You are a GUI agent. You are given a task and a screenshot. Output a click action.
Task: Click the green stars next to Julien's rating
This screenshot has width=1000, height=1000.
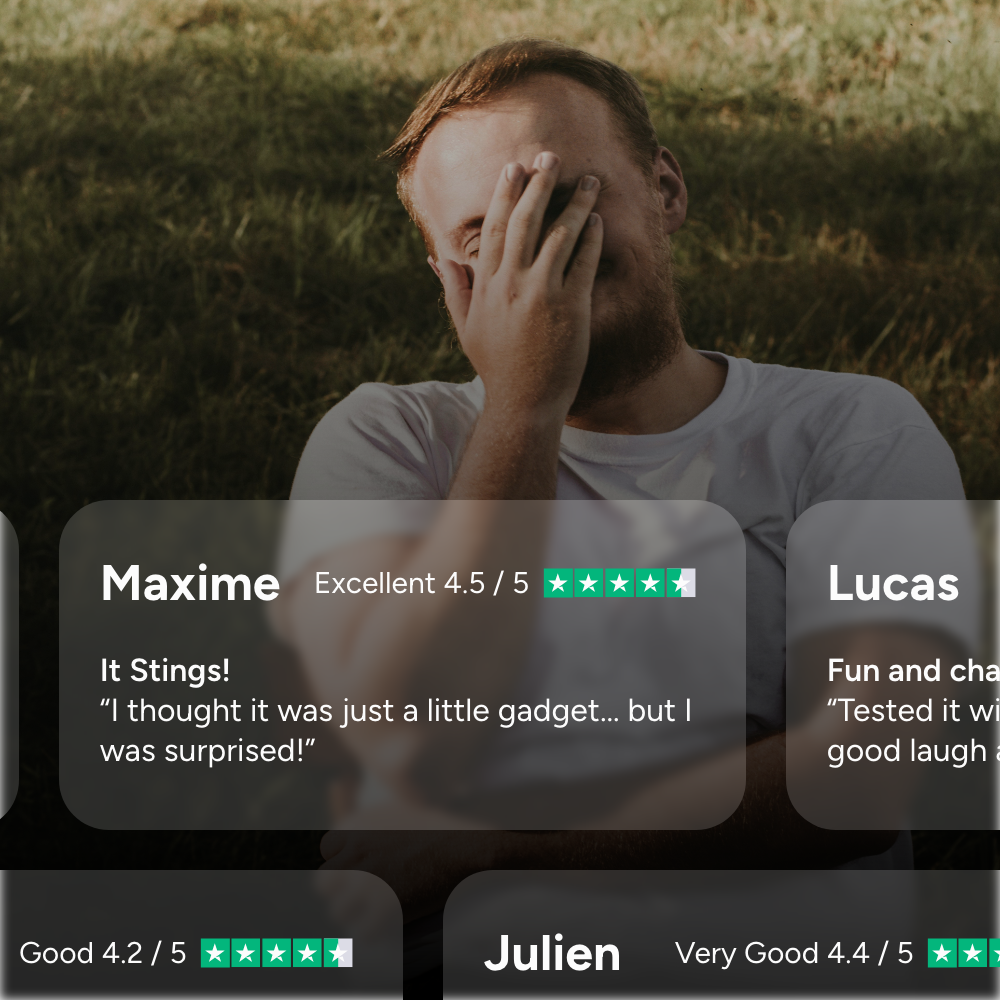click(964, 953)
